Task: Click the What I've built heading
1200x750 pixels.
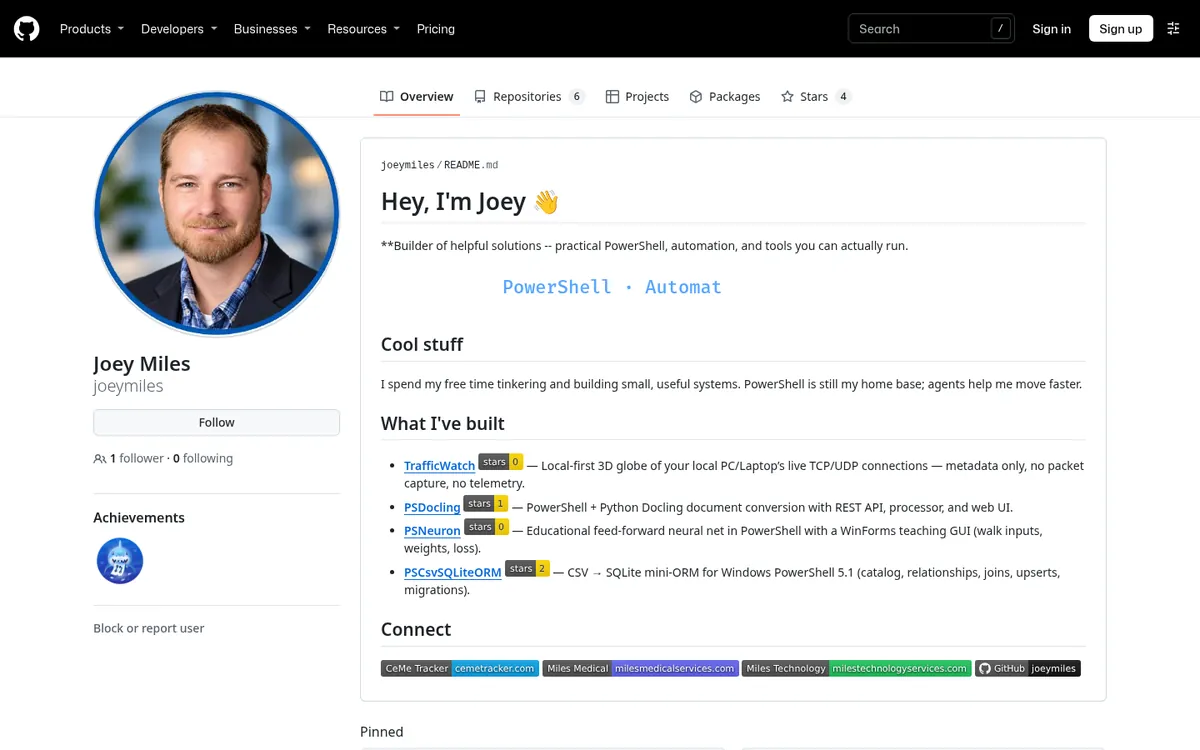Action: (x=443, y=424)
